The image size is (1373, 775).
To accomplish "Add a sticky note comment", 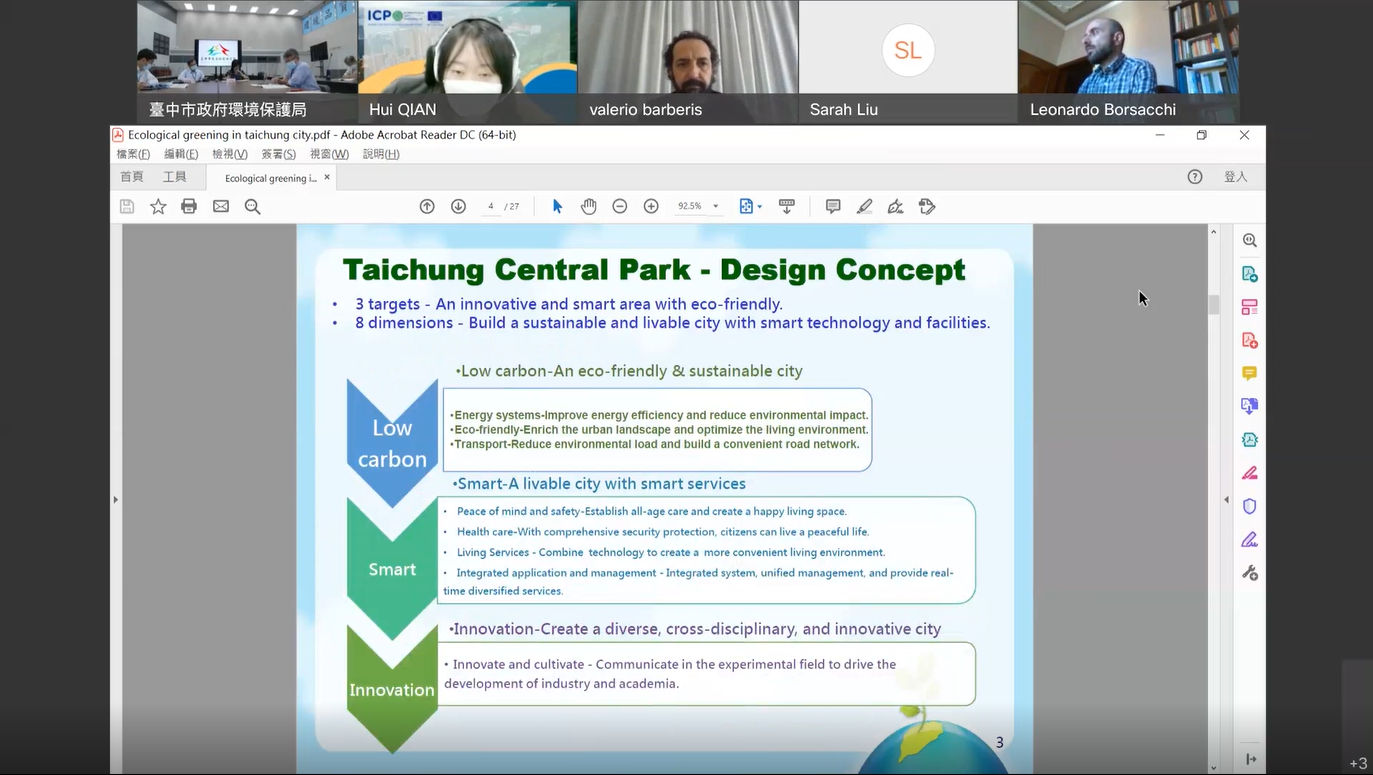I will (x=833, y=206).
